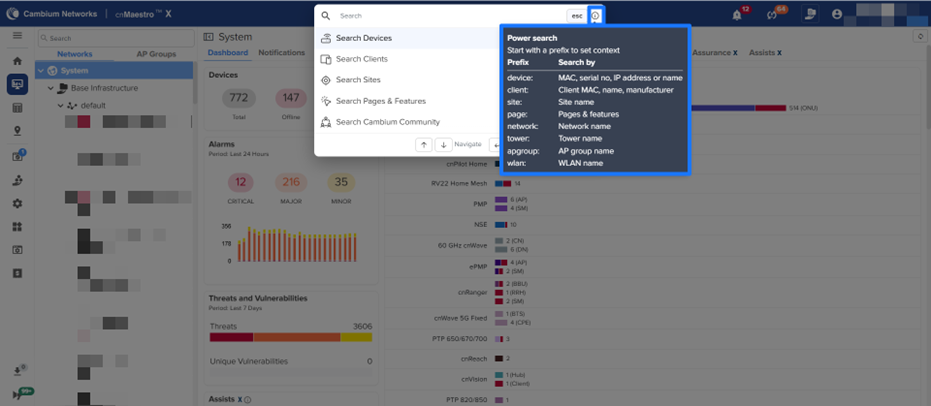The image size is (931, 406).
Task: Switch to the AP Groups tab
Action: [x=155, y=54]
